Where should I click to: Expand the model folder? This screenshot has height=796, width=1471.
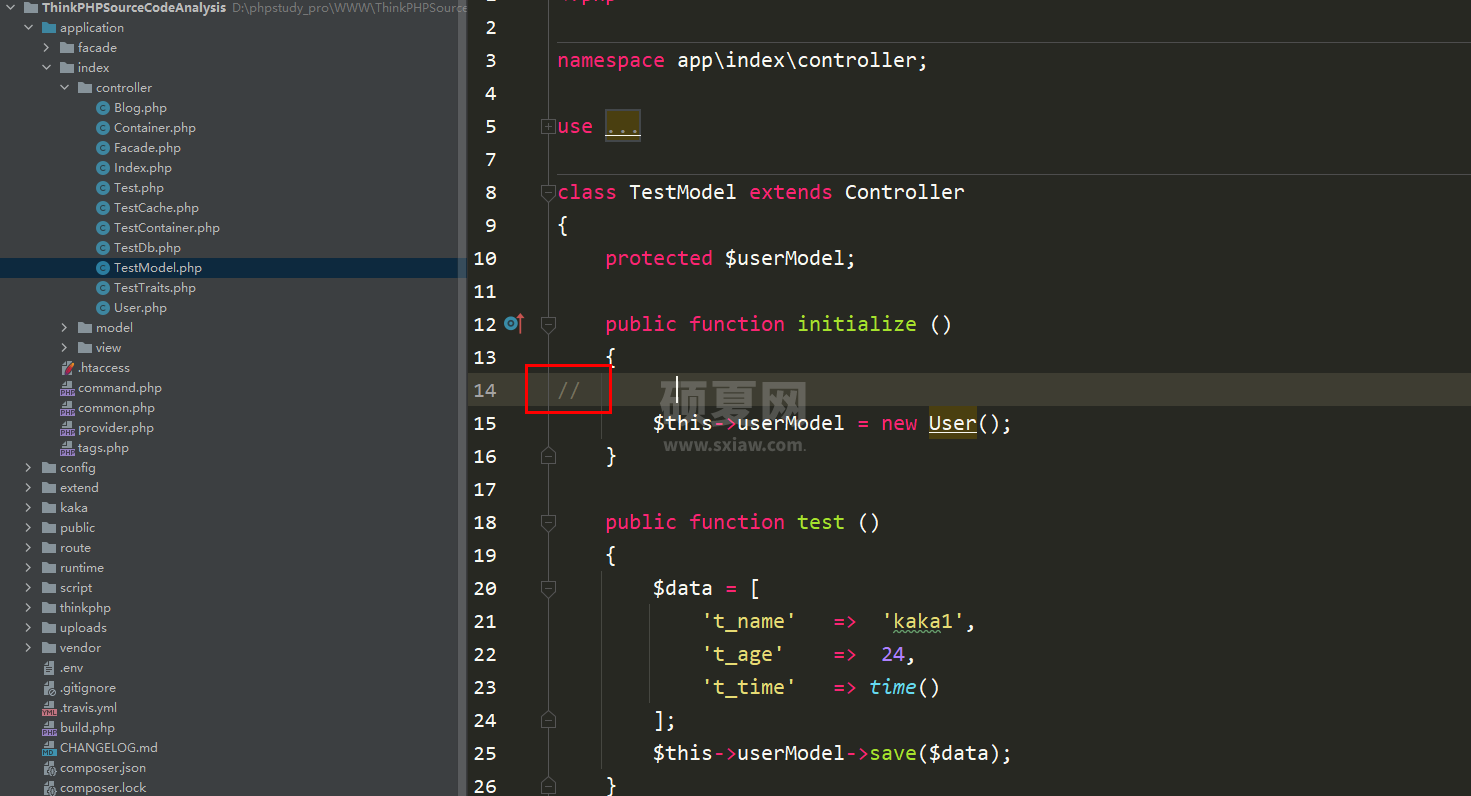(x=65, y=328)
